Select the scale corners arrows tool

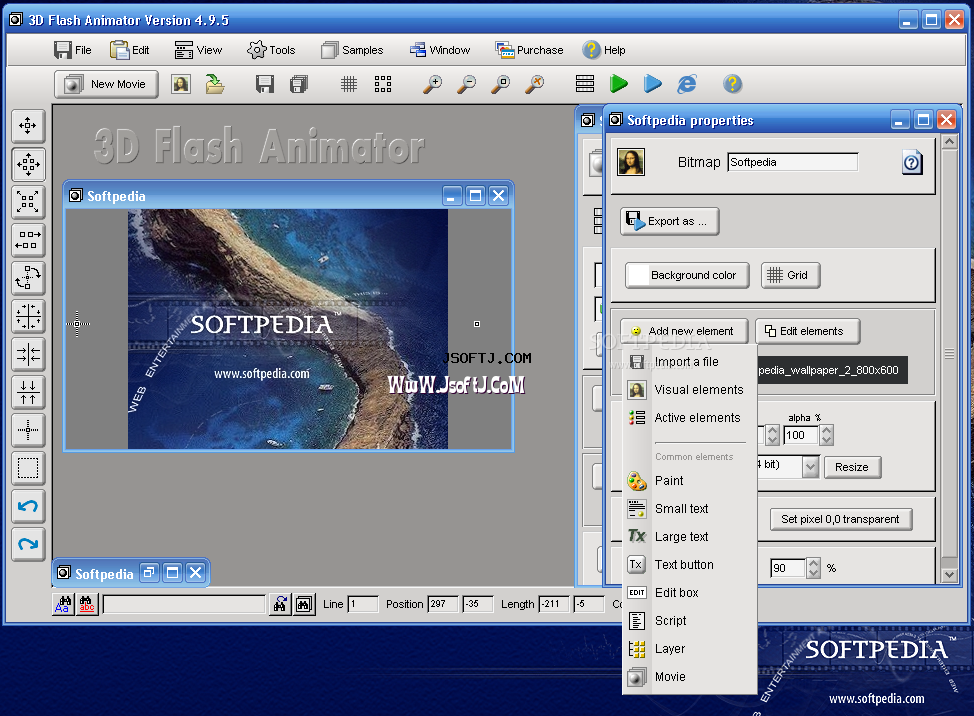(28, 202)
